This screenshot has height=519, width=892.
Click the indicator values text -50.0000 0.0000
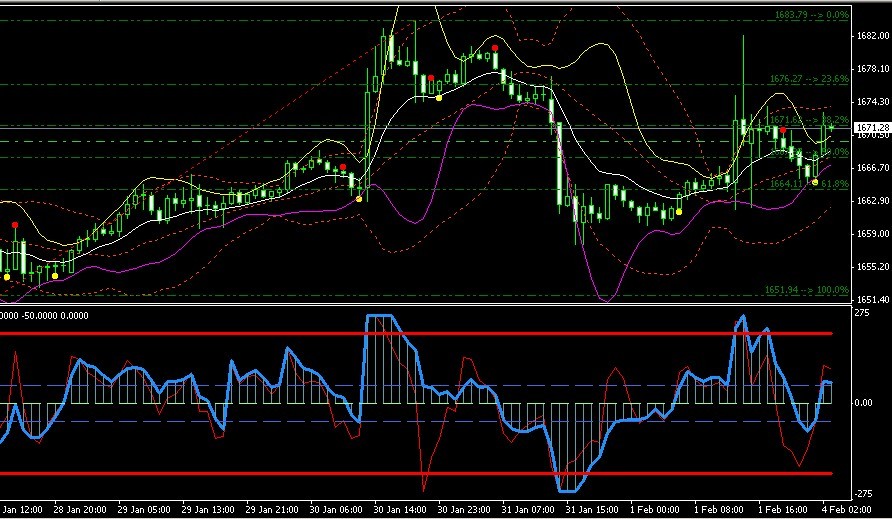point(55,316)
